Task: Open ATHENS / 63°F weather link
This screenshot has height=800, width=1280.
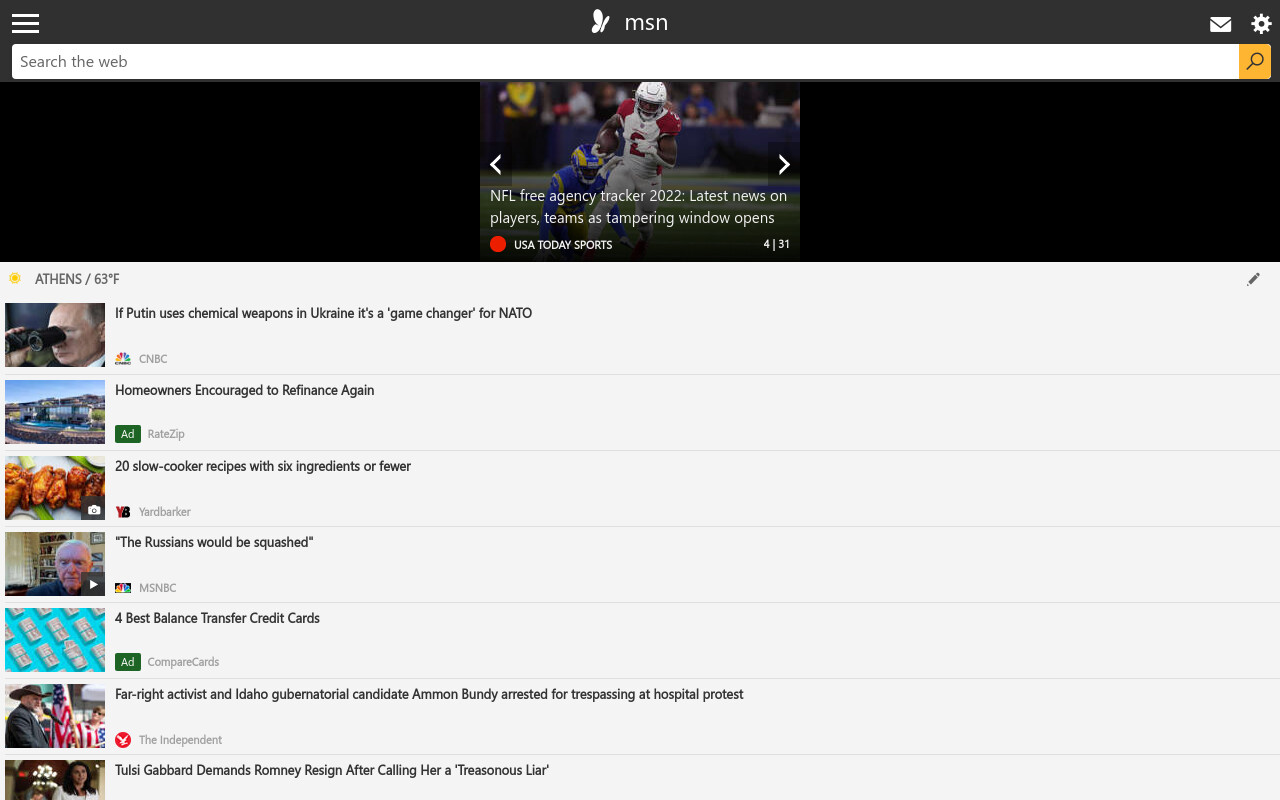Action: (x=77, y=279)
